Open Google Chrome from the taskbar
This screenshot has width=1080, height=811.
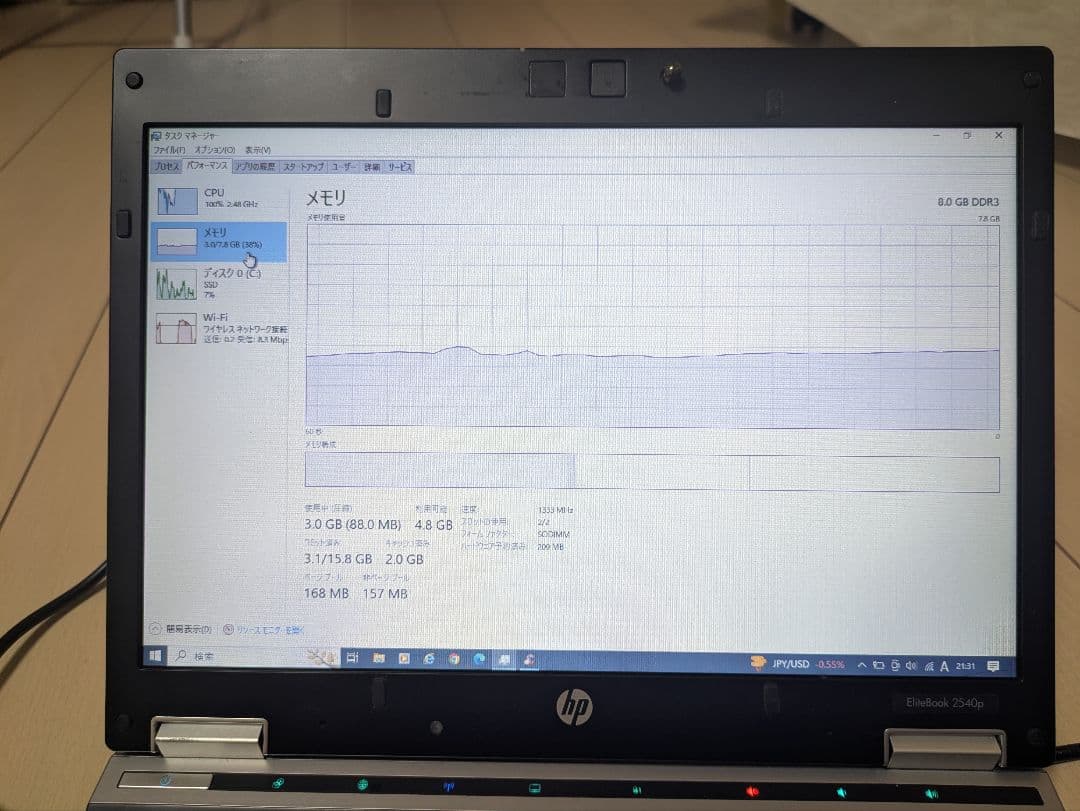(x=453, y=658)
